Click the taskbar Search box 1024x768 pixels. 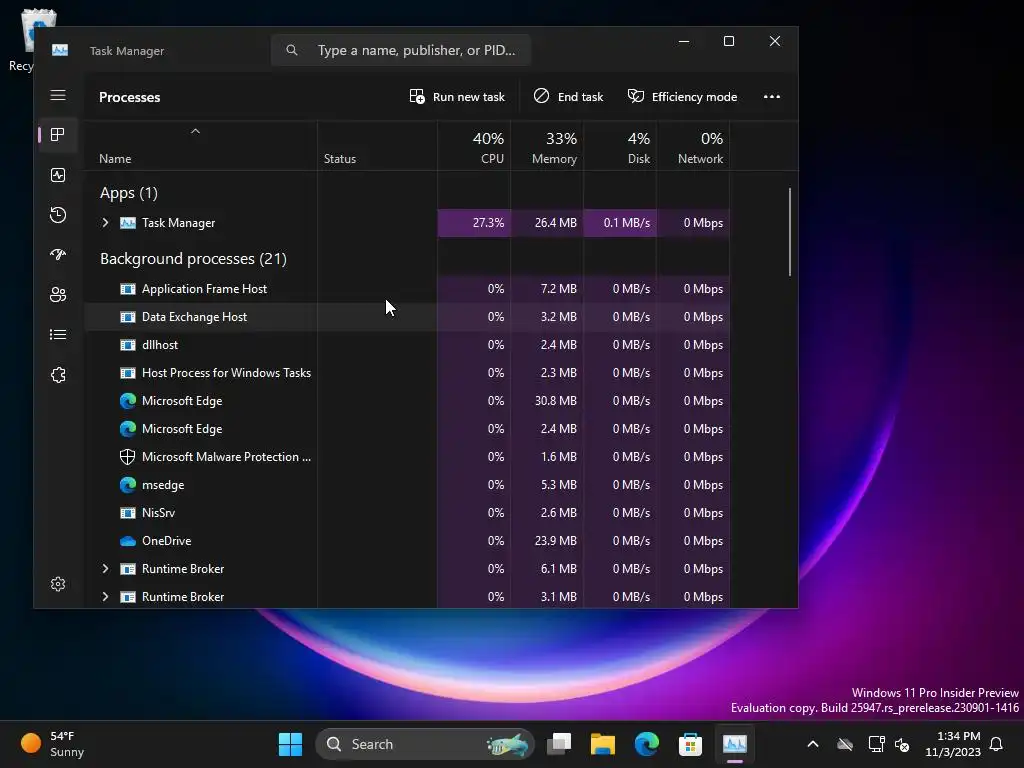425,744
